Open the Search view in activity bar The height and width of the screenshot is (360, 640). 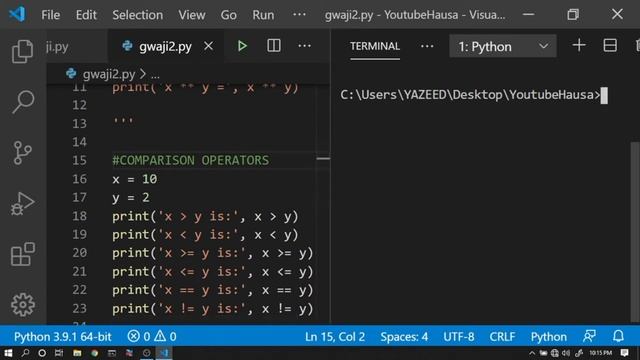(x=23, y=102)
